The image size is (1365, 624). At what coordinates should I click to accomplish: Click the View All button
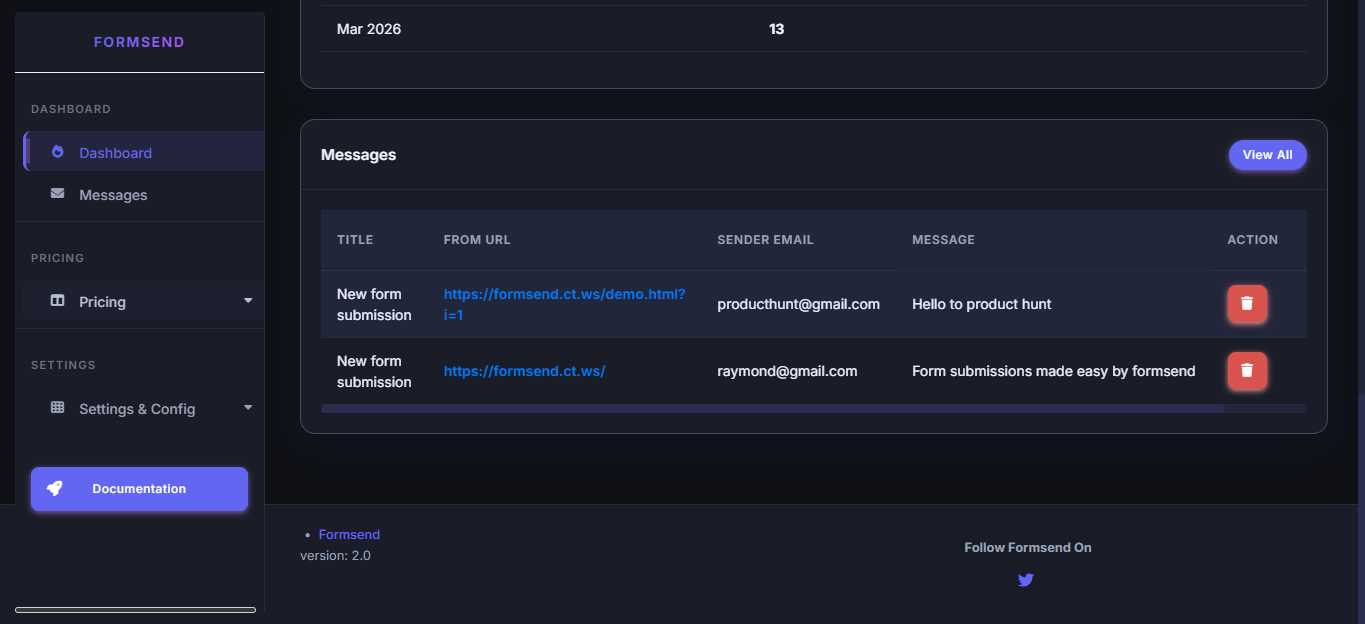coord(1267,155)
